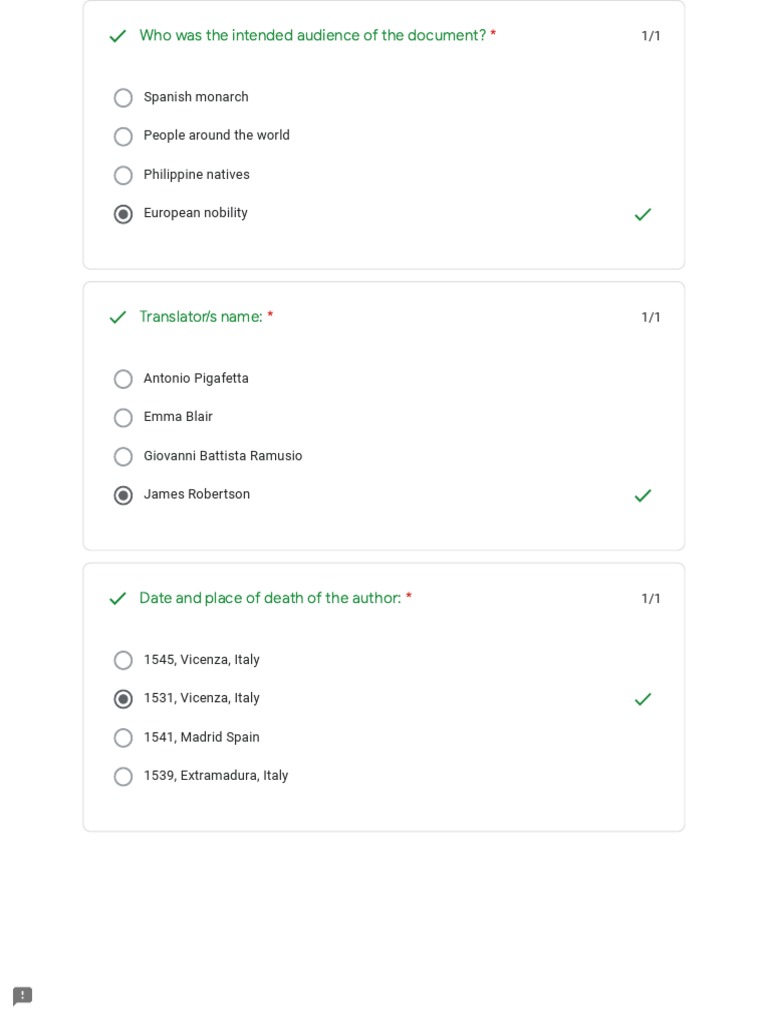Image resolution: width=768 pixels, height=1024 pixels.
Task: Select the Spanish monarch radio option
Action: 123,98
